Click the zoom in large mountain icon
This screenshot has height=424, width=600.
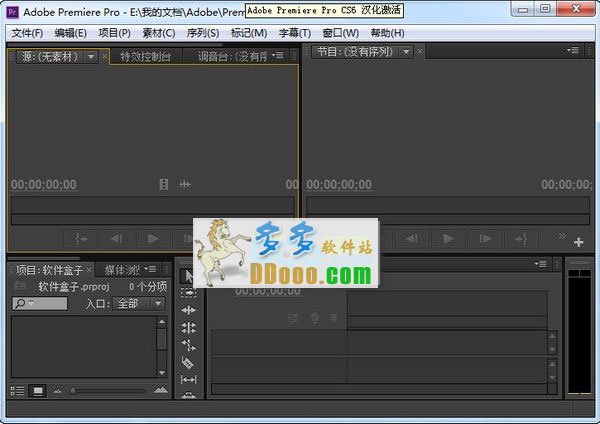161,390
